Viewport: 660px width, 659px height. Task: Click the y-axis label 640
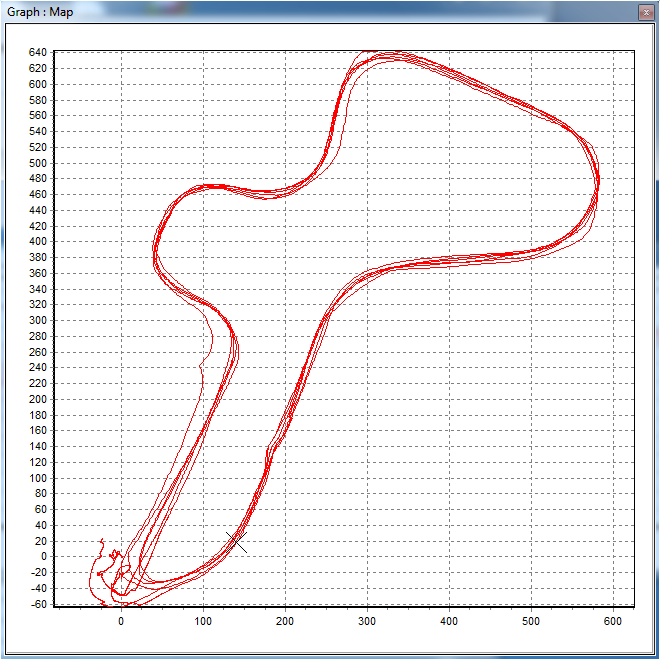coord(37,52)
